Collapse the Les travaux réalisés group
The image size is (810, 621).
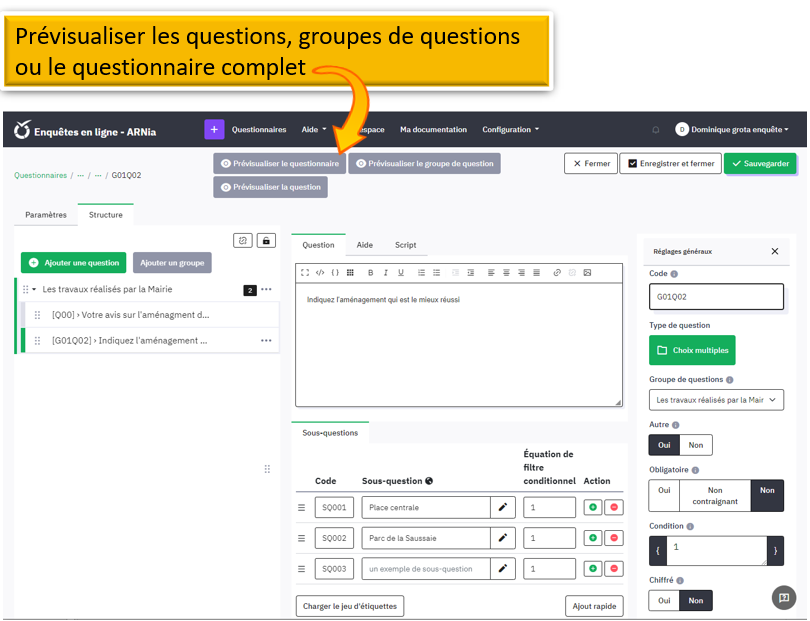(34, 290)
